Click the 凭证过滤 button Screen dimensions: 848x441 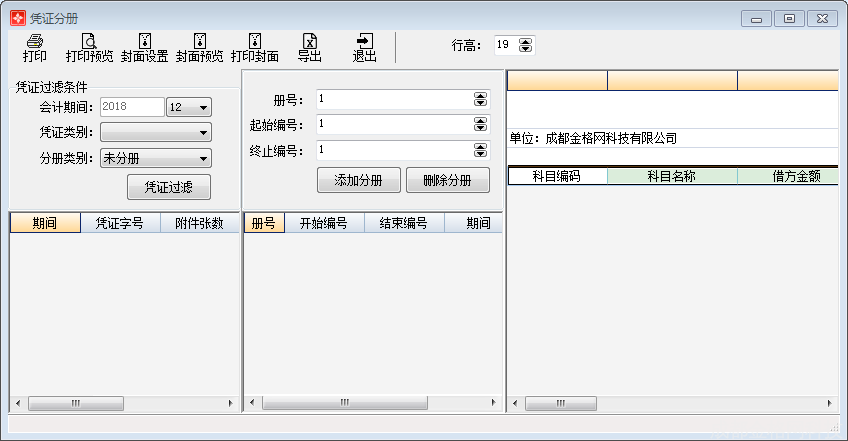point(169,187)
